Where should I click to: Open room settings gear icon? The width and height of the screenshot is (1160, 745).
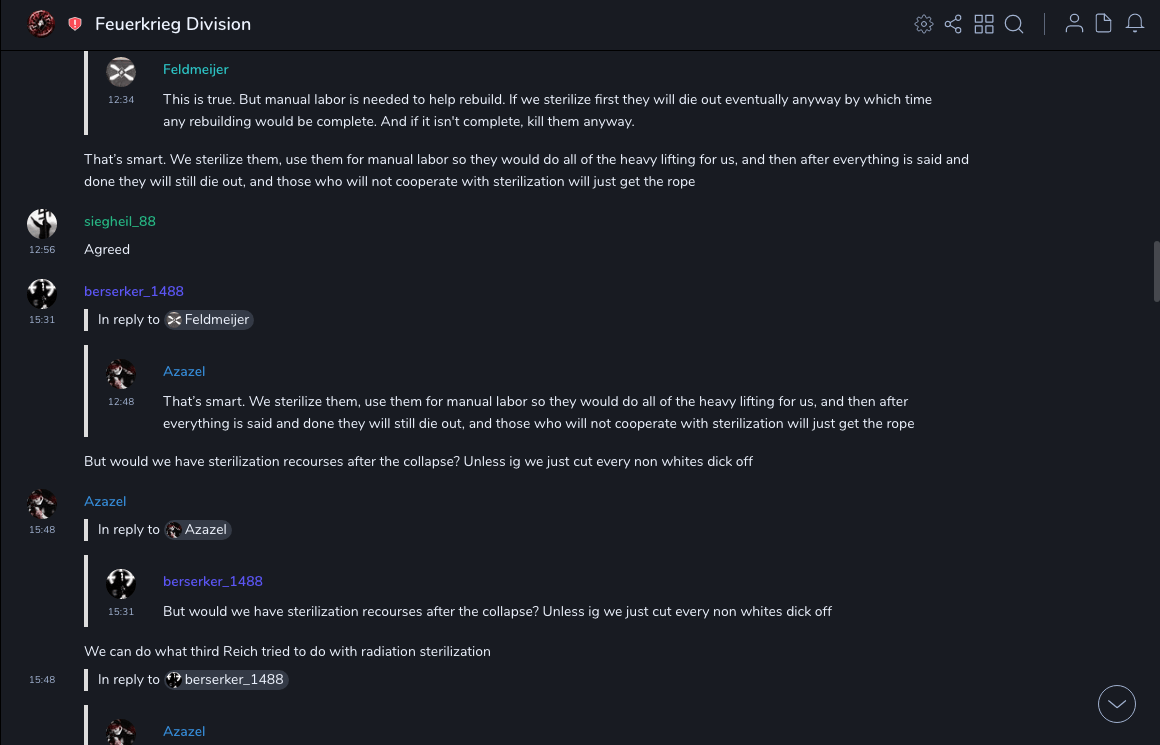(924, 24)
